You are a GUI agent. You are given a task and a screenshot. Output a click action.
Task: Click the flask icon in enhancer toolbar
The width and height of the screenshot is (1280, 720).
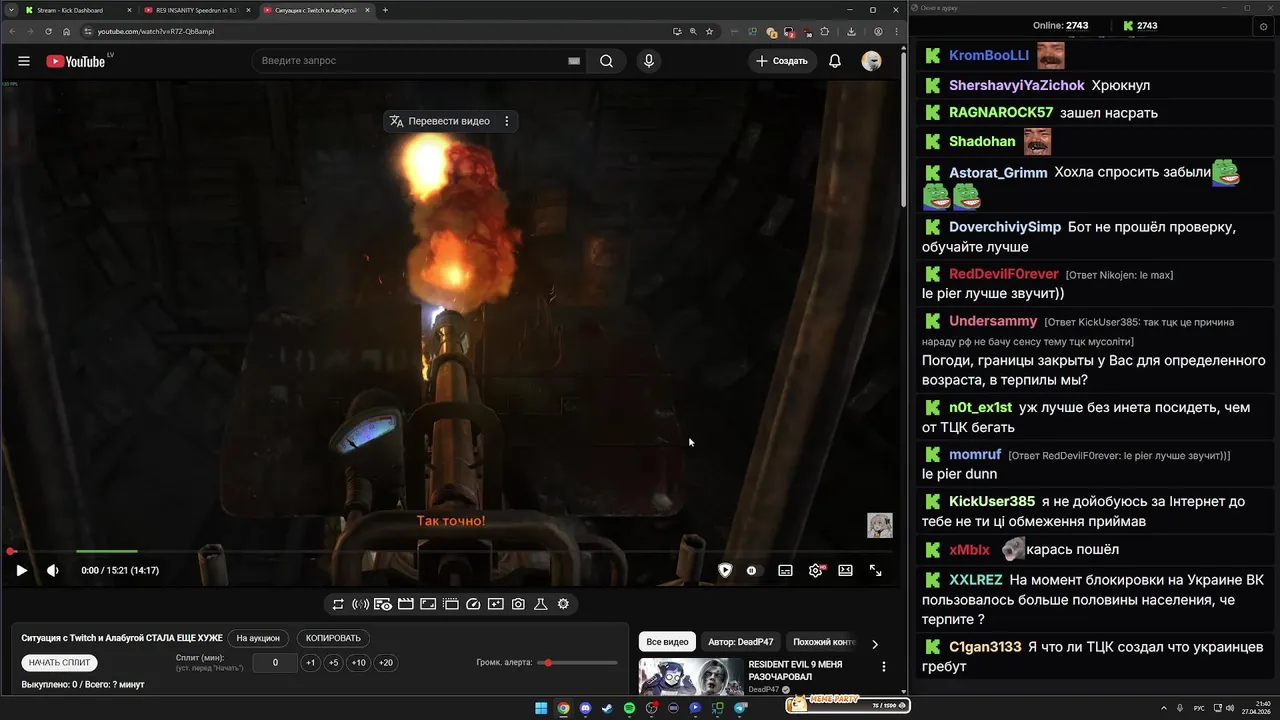[x=540, y=604]
